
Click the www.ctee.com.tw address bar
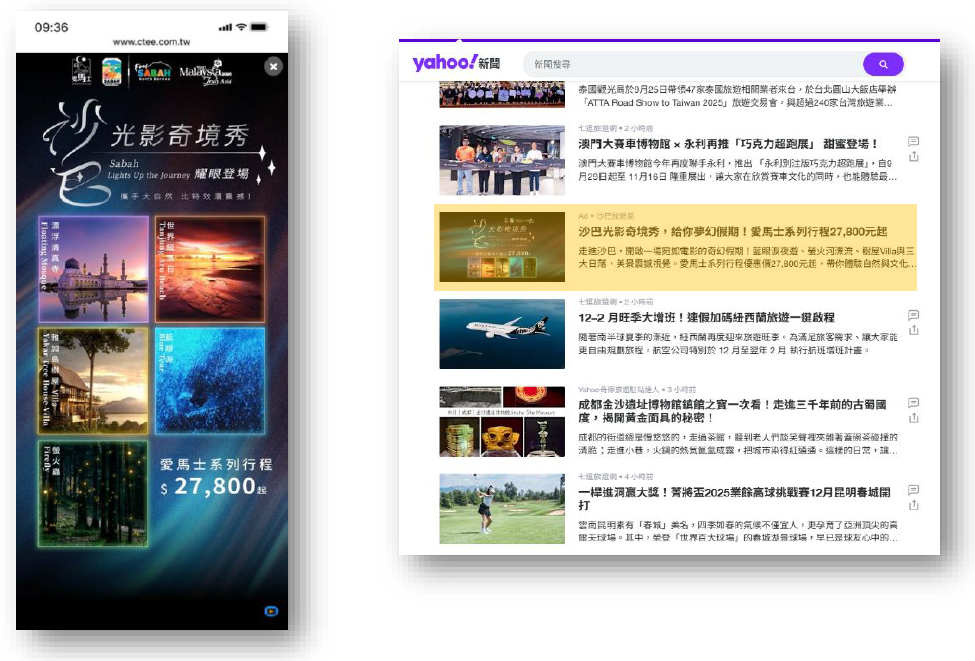point(152,43)
